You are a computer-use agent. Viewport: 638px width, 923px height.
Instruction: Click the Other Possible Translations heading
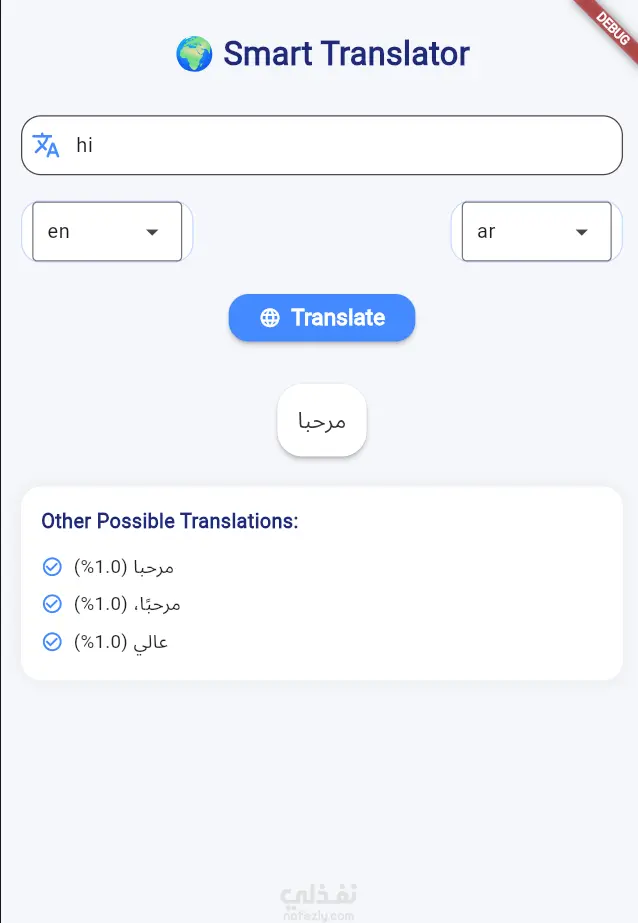pos(170,521)
